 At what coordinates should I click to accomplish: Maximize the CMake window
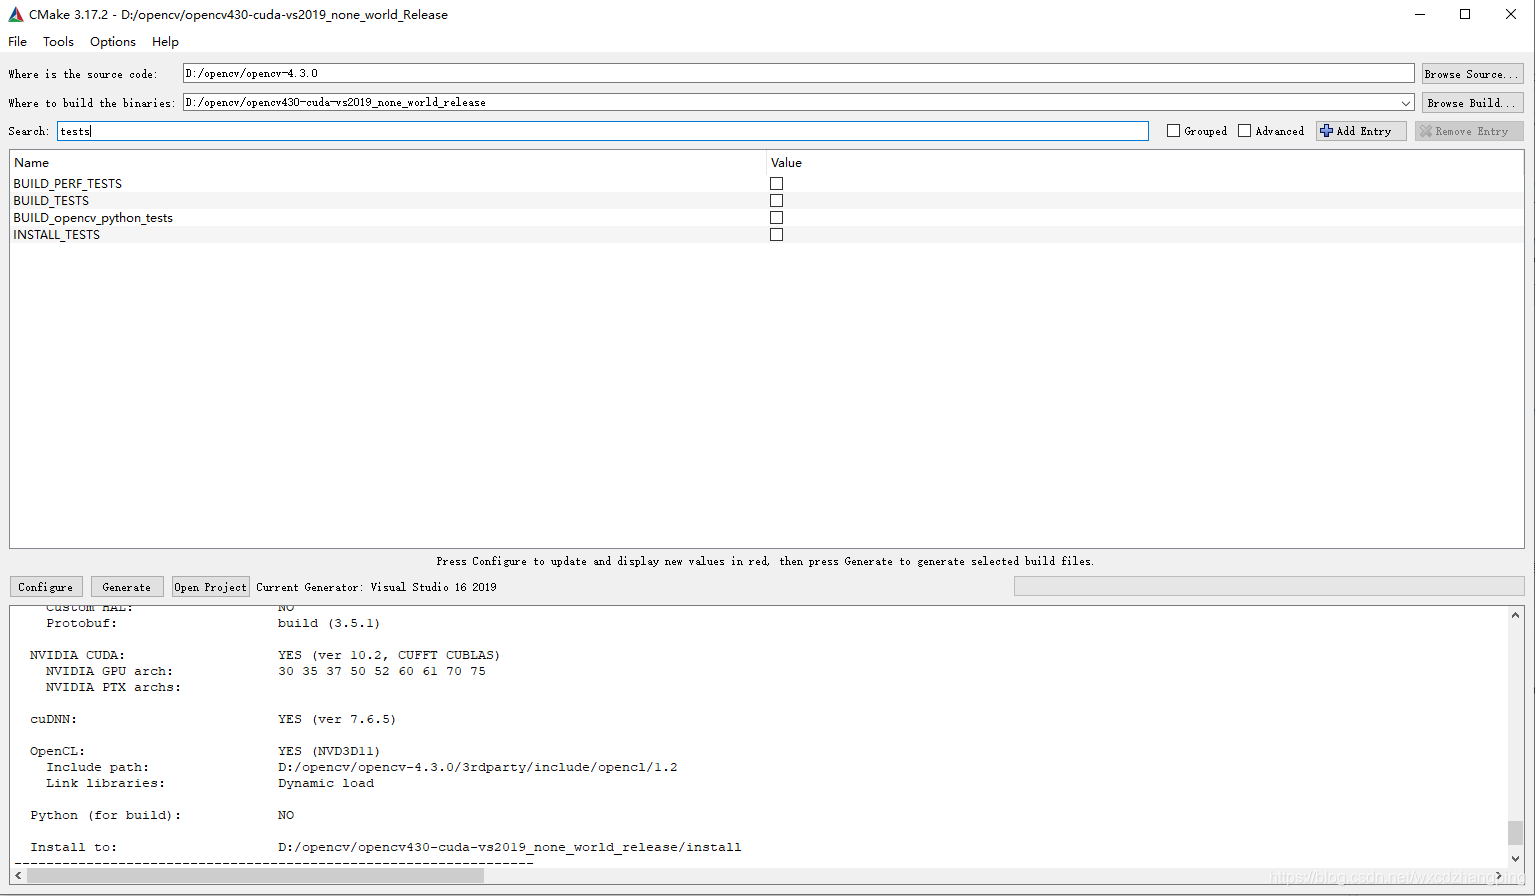point(1465,15)
